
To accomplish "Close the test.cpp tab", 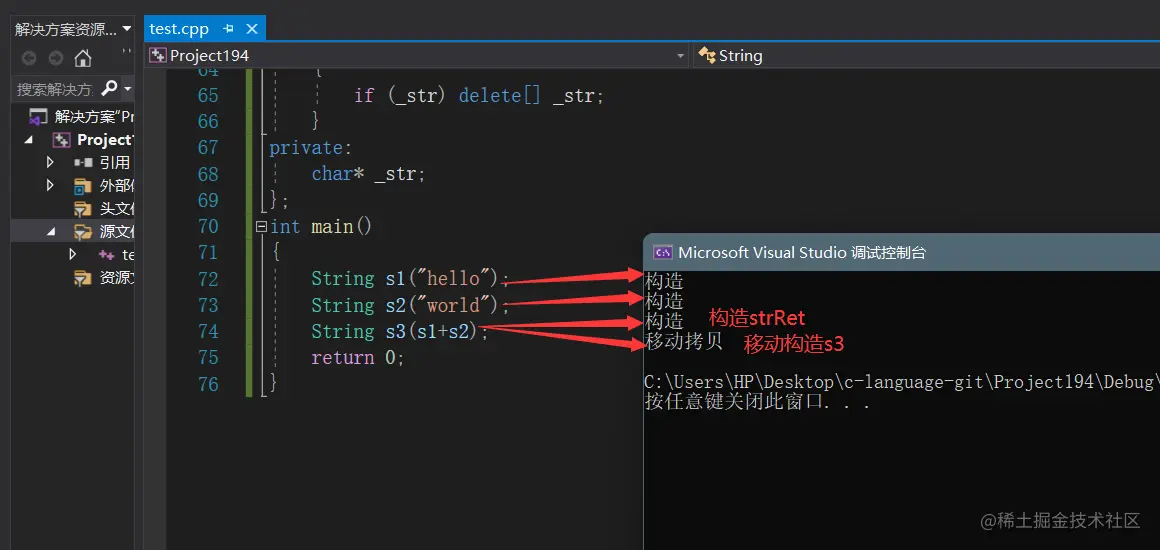I will [x=252, y=29].
